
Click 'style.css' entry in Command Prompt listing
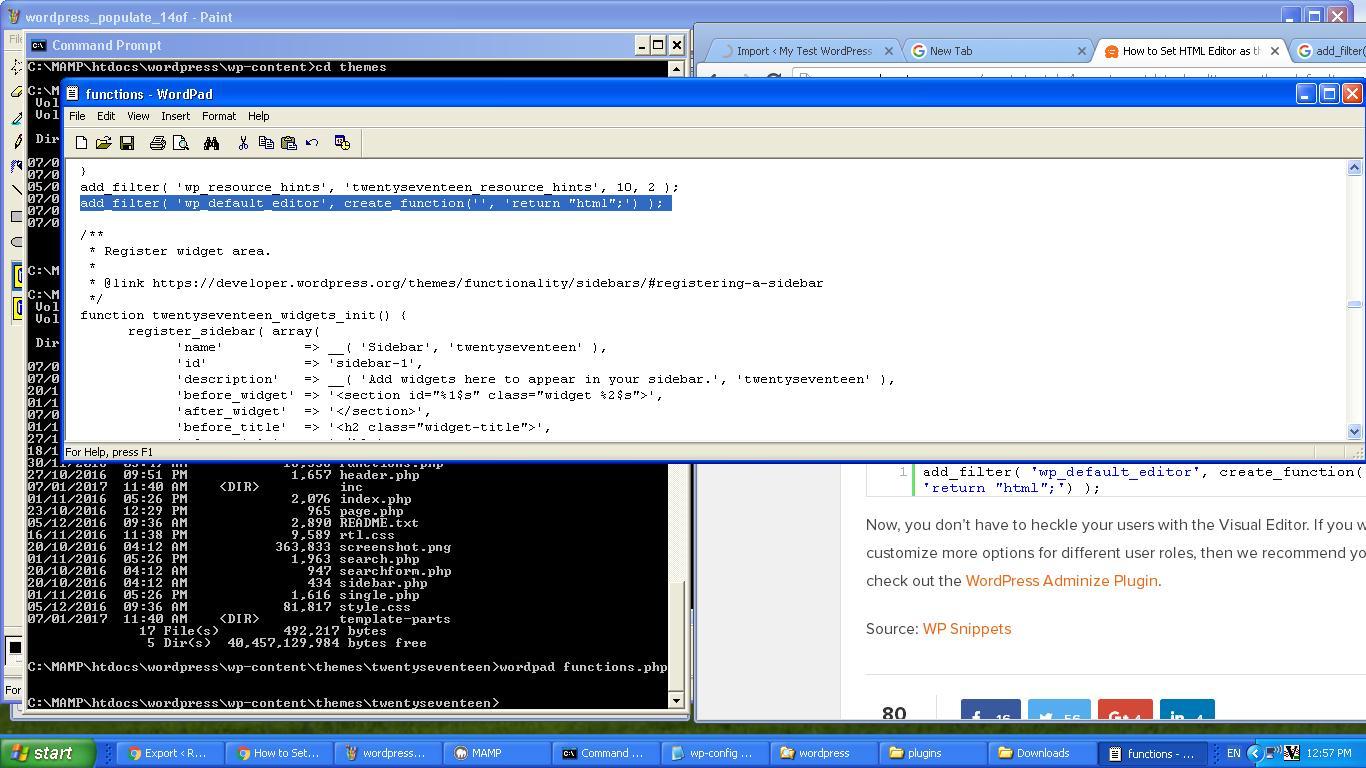coord(375,607)
